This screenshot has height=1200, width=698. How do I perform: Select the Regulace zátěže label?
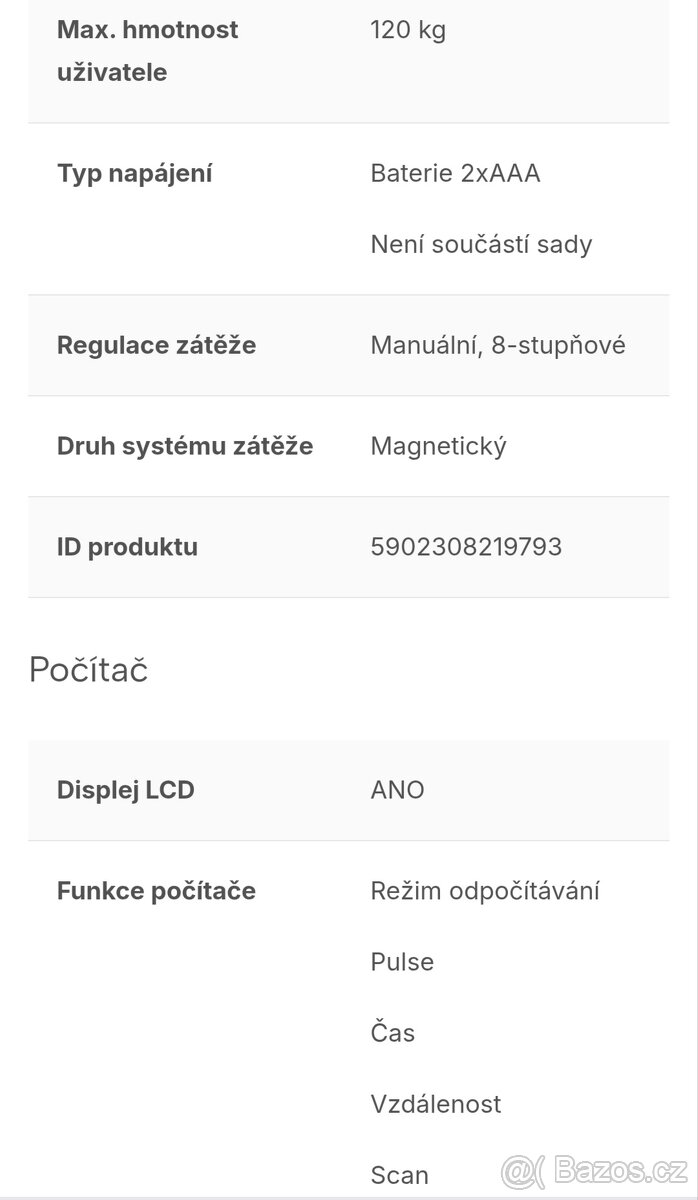(156, 345)
